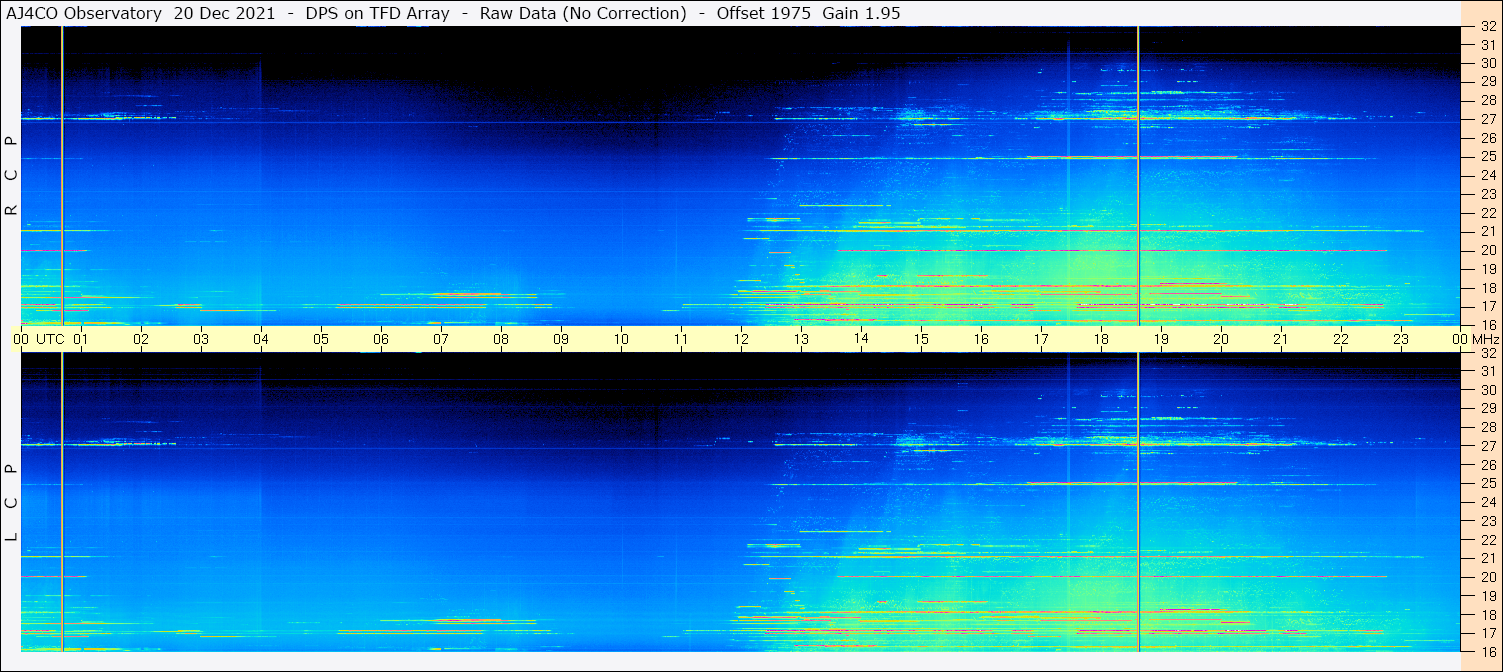Viewport: 1503px width, 672px height.
Task: Select the 01 hour tick label
Action: [81, 339]
